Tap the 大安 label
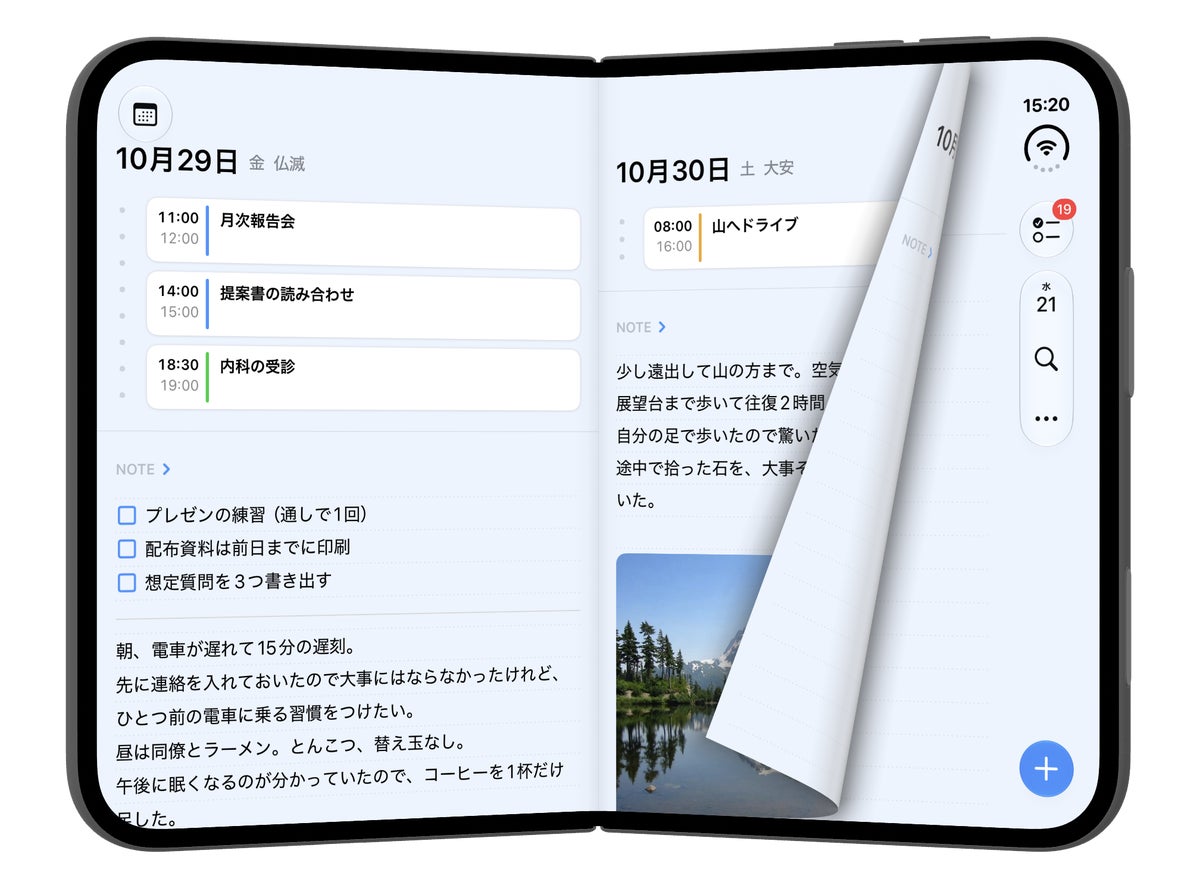Viewport: 1200px width, 888px height. [779, 168]
